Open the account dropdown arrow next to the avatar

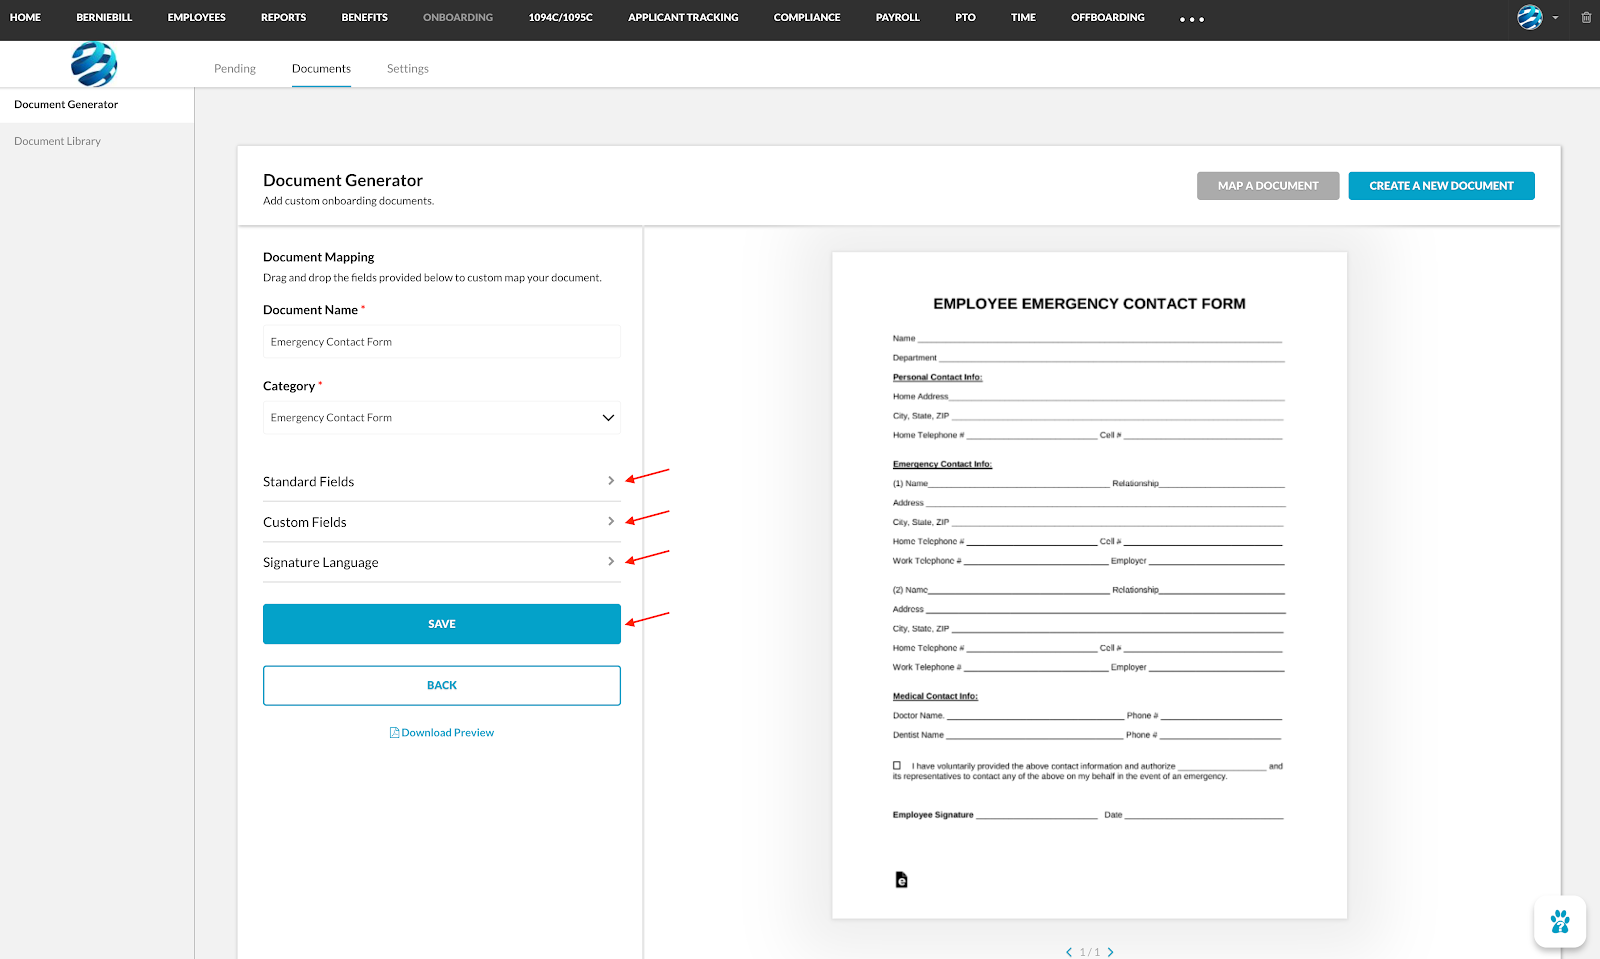point(1556,18)
